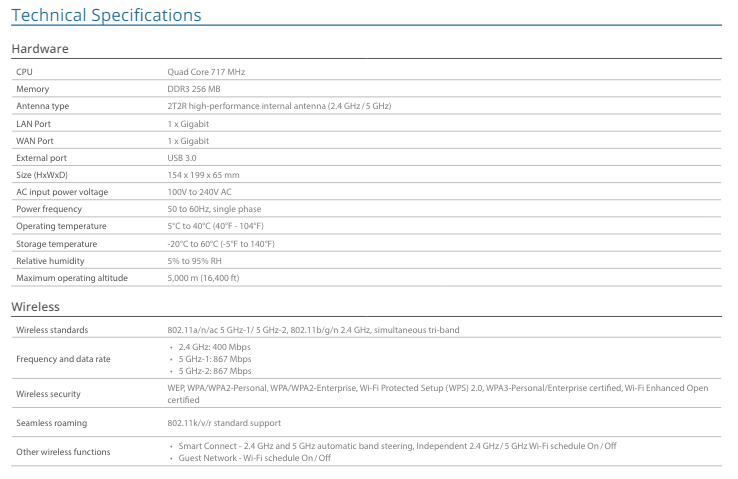738x479 pixels.
Task: Click the Wireless section heading
Action: pyautogui.click(x=35, y=306)
